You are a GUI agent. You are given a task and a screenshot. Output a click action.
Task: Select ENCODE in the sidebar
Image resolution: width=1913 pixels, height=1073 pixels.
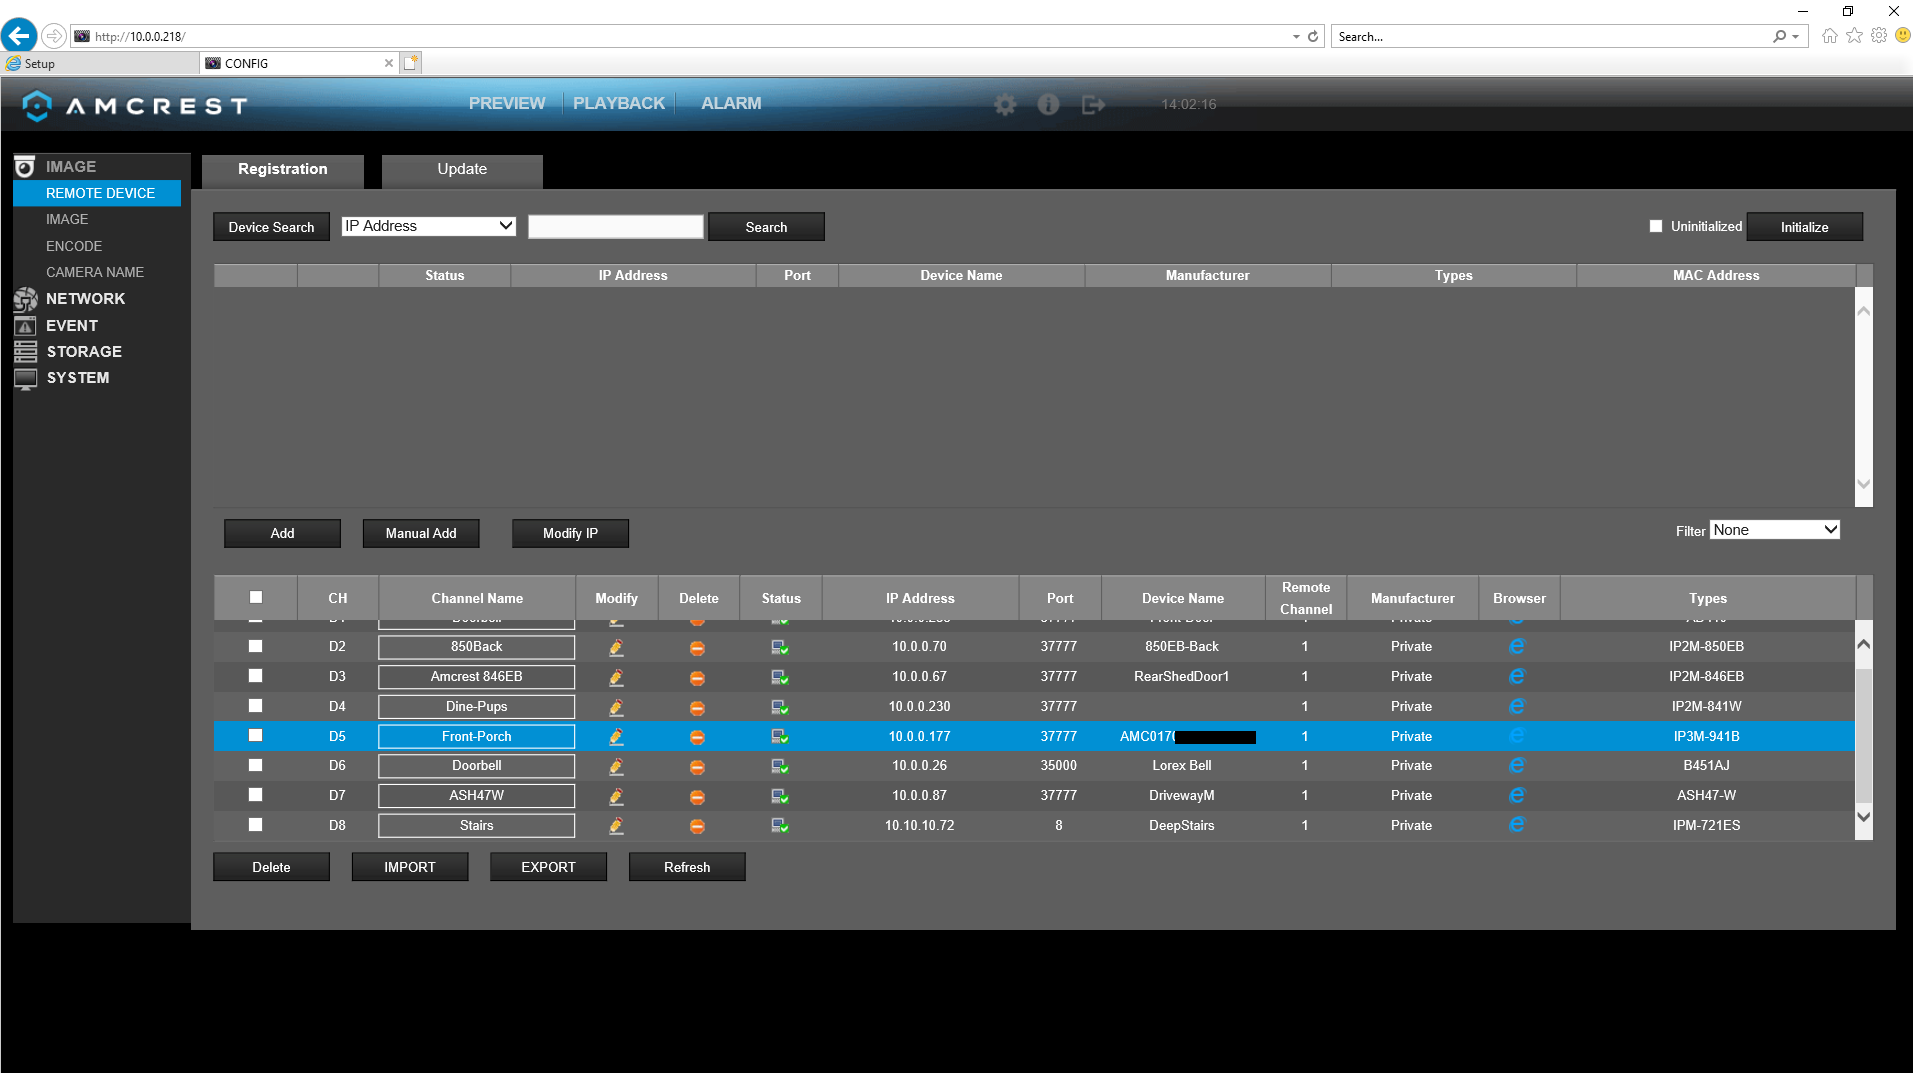(74, 246)
